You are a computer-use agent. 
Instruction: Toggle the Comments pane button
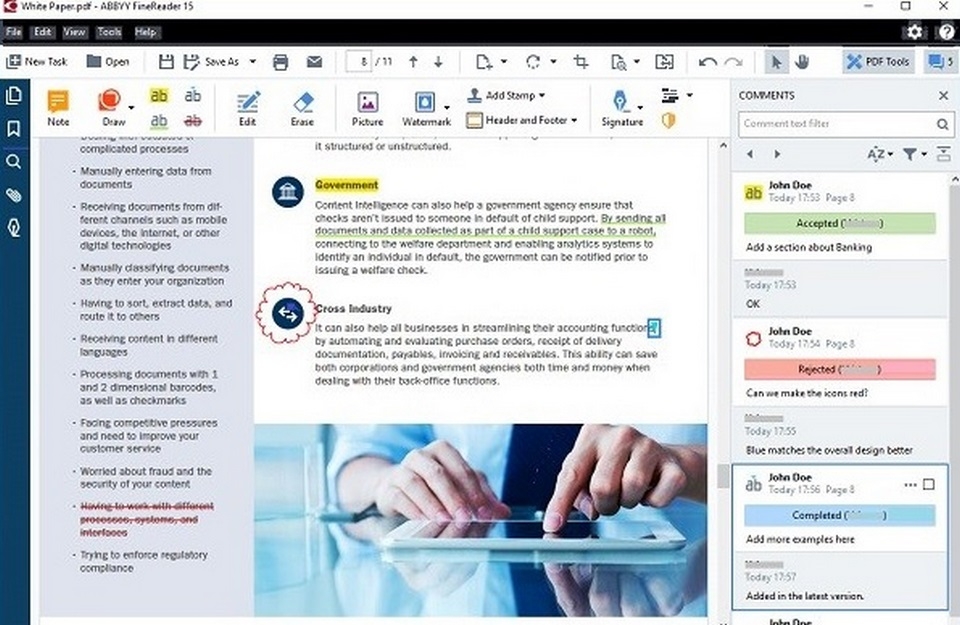click(x=940, y=62)
